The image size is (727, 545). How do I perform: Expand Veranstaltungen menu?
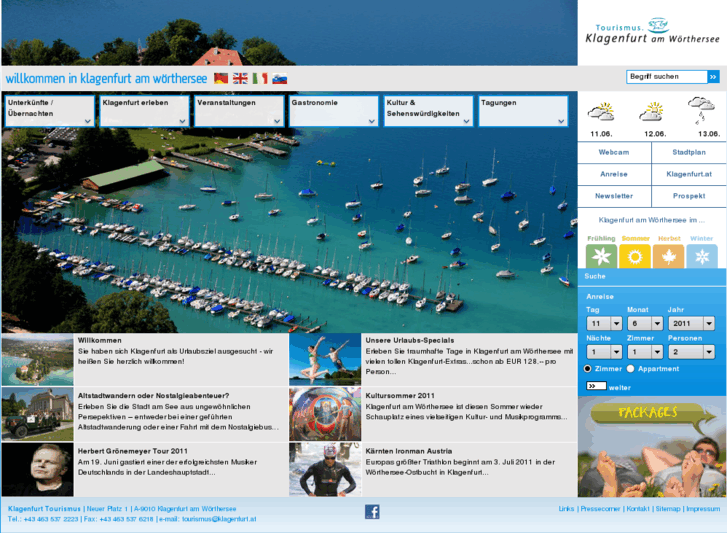[x=239, y=111]
